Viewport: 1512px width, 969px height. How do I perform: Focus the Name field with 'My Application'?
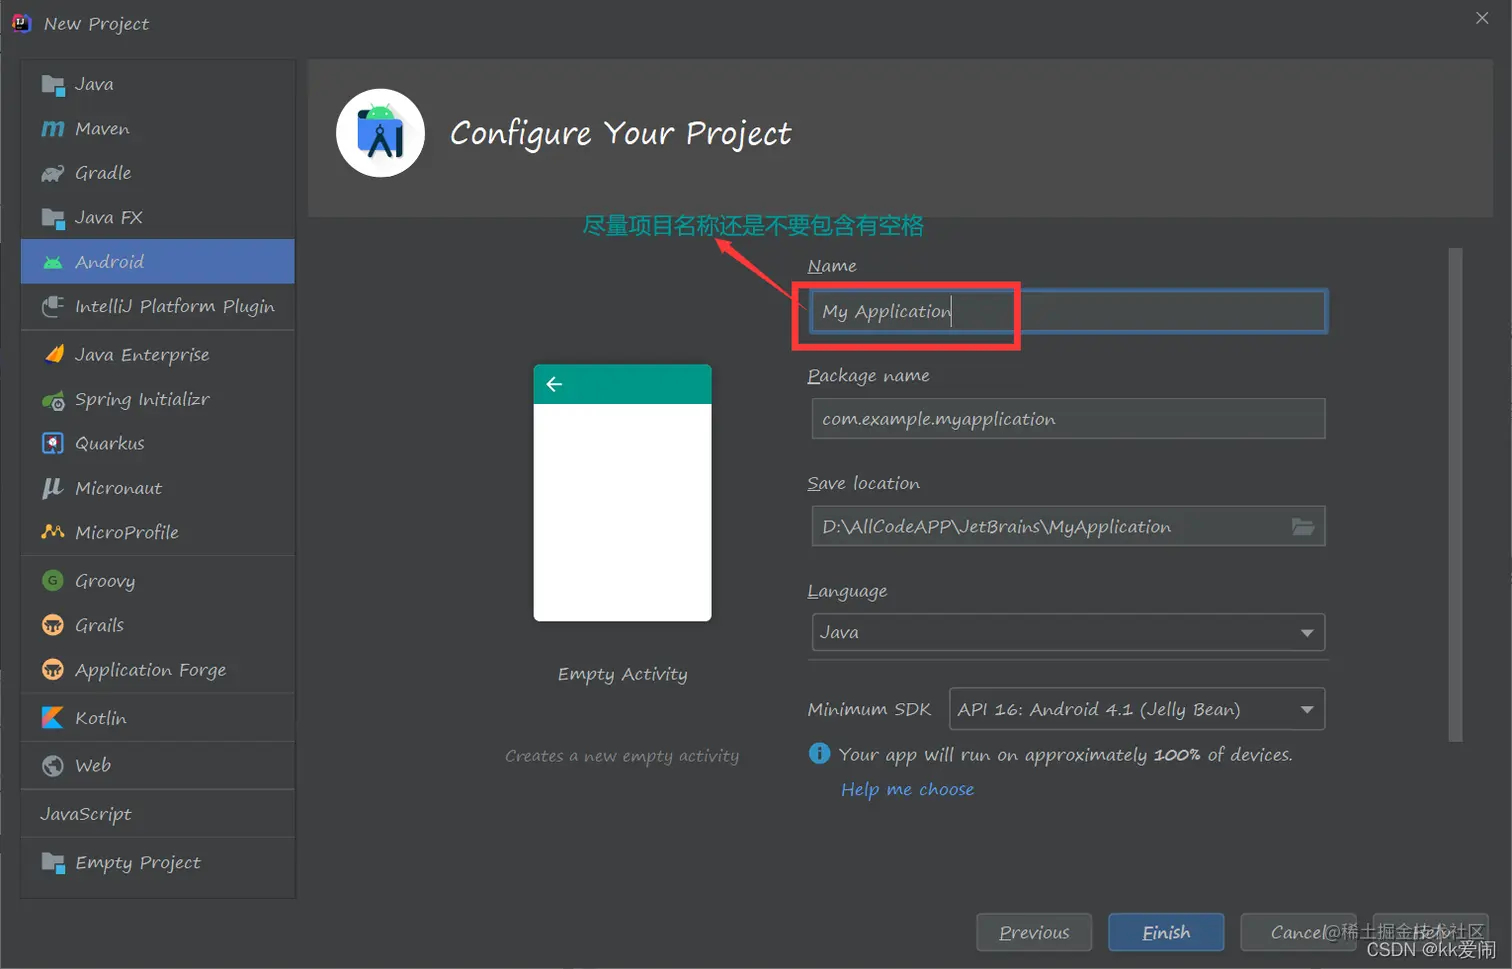1068,311
